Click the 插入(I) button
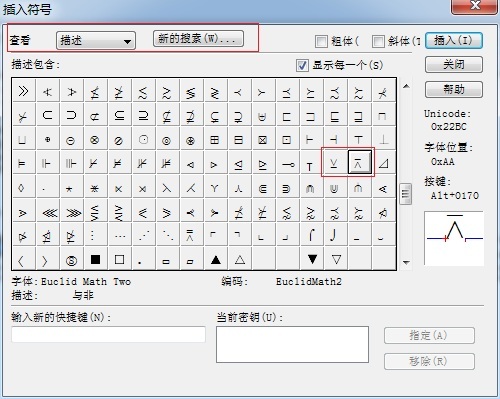 (454, 41)
